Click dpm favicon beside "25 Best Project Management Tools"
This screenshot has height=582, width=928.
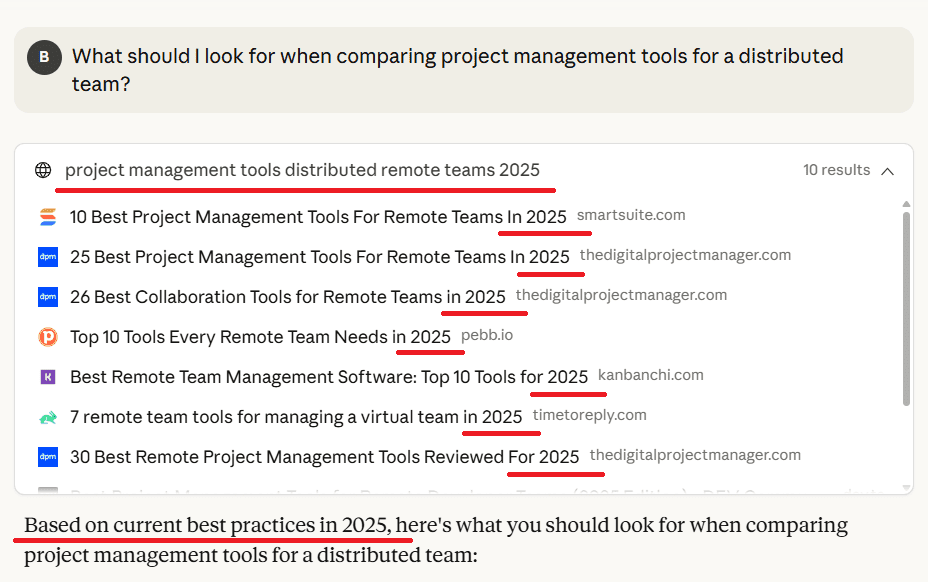[47, 257]
